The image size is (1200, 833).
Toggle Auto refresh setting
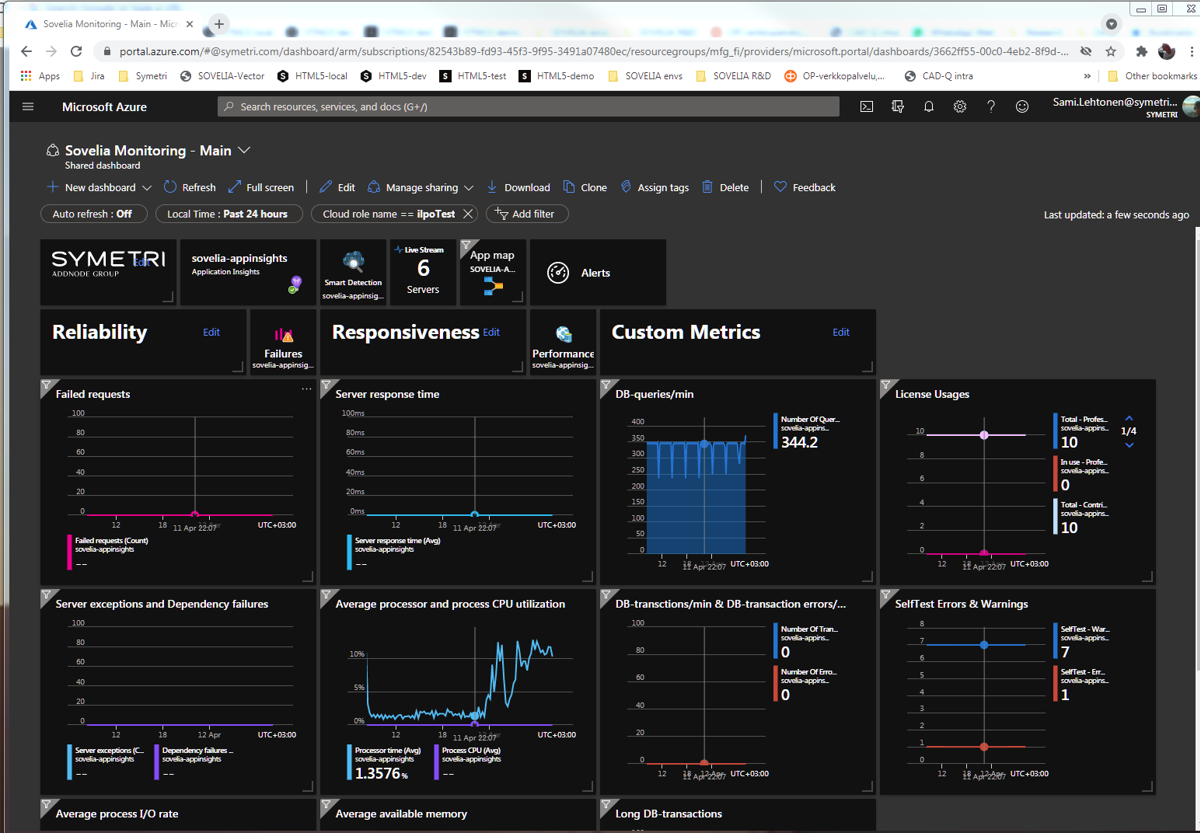(x=93, y=213)
